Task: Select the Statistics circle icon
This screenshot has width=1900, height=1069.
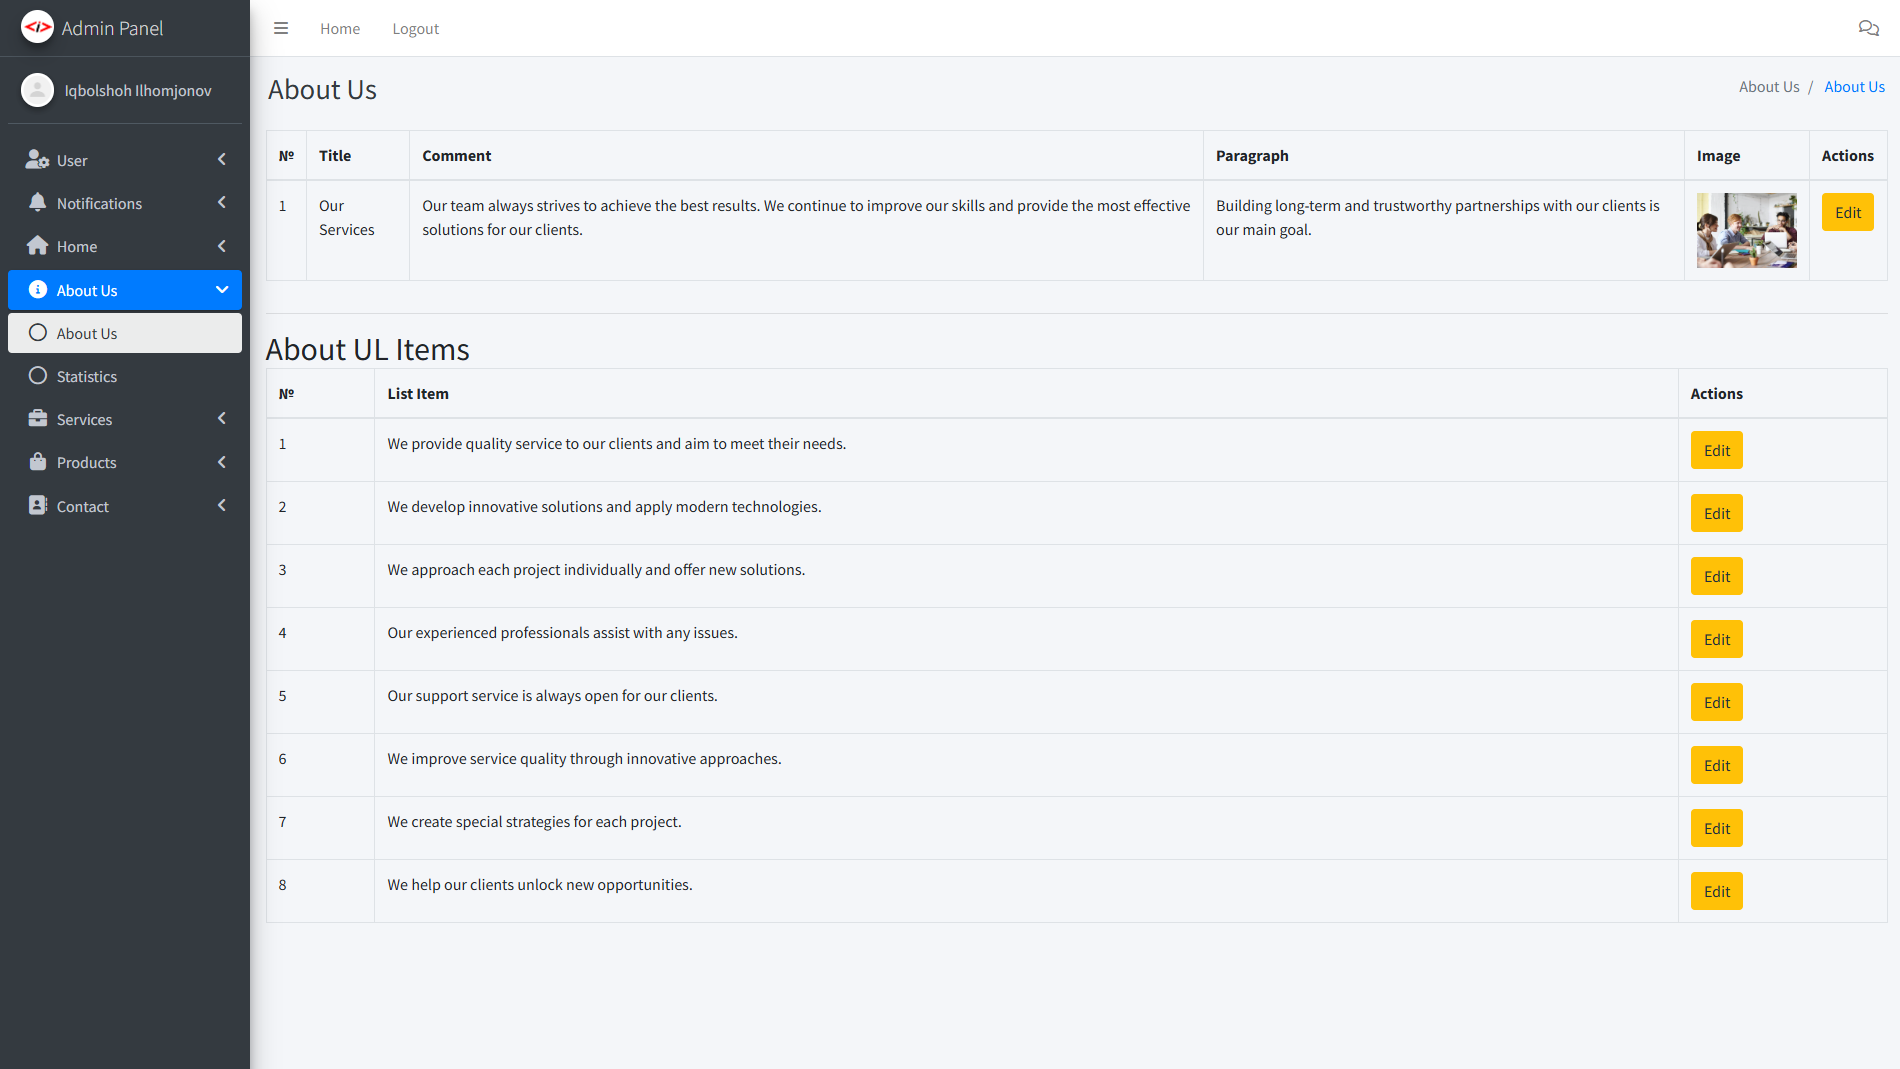Action: [x=38, y=376]
